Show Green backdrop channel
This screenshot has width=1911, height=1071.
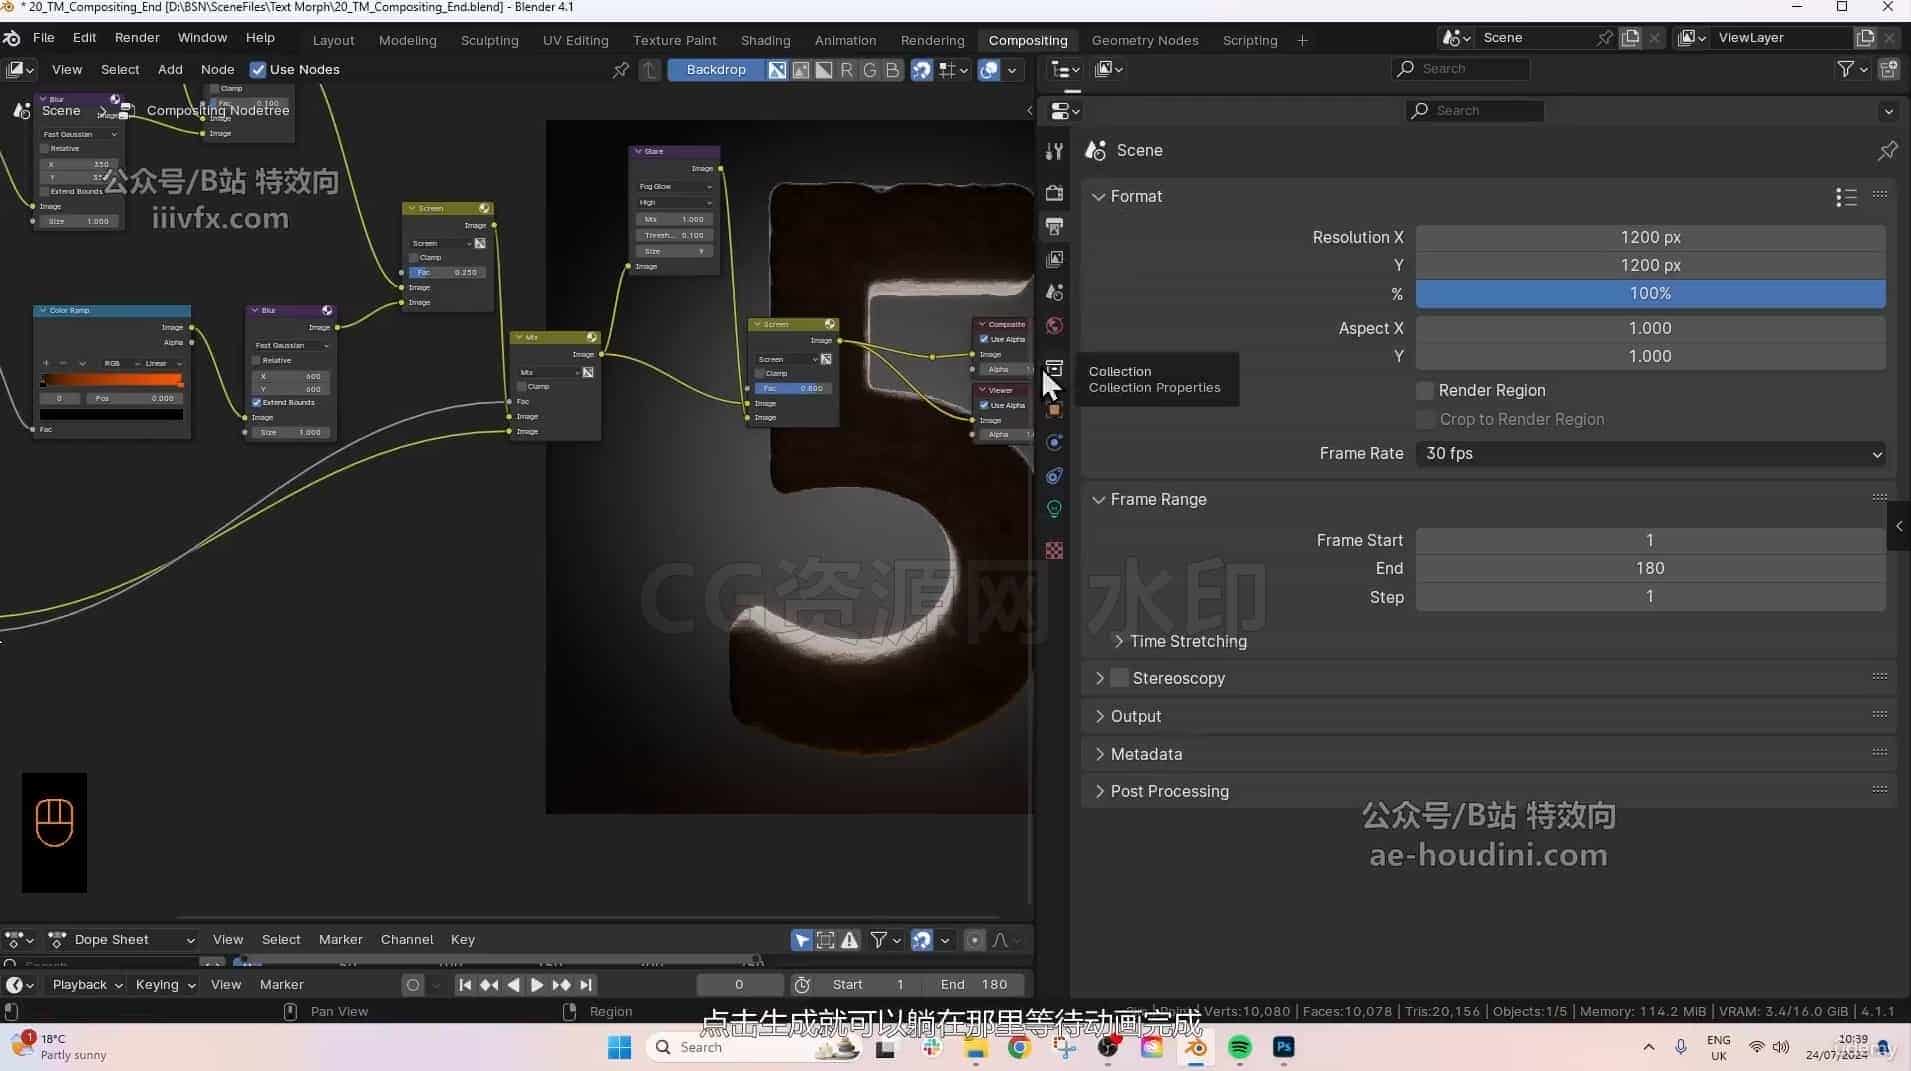[869, 70]
